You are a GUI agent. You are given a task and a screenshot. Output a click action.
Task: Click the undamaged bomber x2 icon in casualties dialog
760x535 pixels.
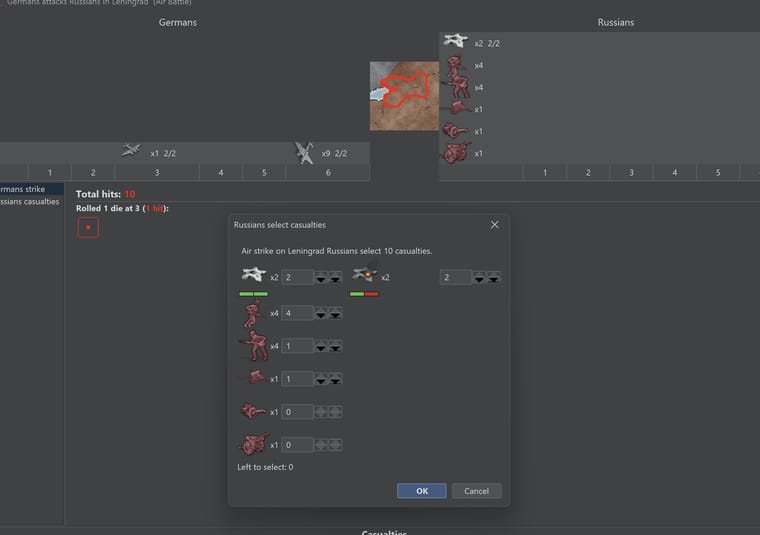click(x=254, y=275)
